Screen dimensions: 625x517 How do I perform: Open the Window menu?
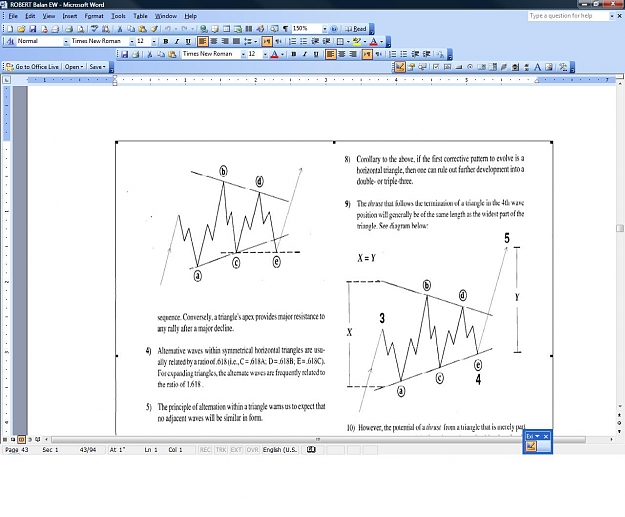point(165,16)
